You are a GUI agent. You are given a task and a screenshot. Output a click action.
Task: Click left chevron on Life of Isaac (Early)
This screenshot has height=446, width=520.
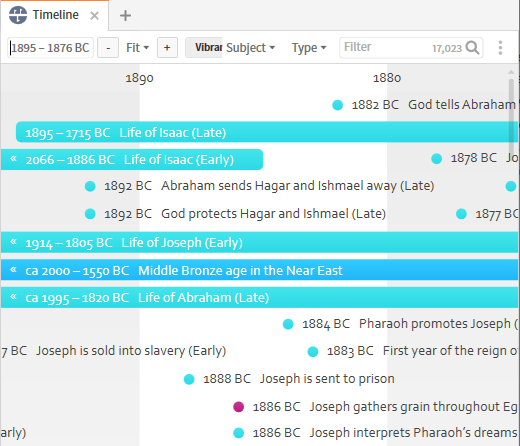[13, 159]
